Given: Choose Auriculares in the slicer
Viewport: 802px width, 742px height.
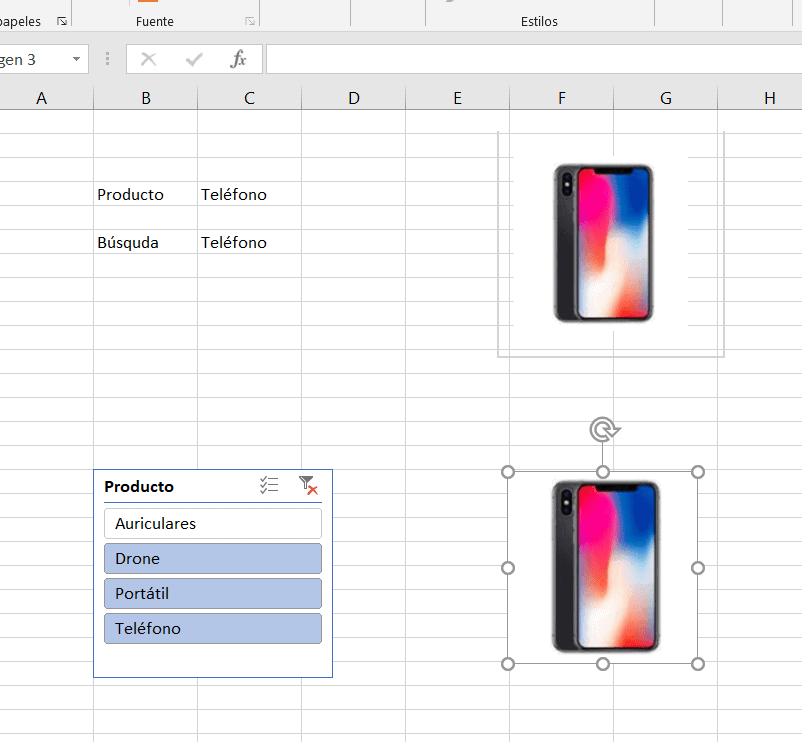Looking at the screenshot, I should click(213, 524).
